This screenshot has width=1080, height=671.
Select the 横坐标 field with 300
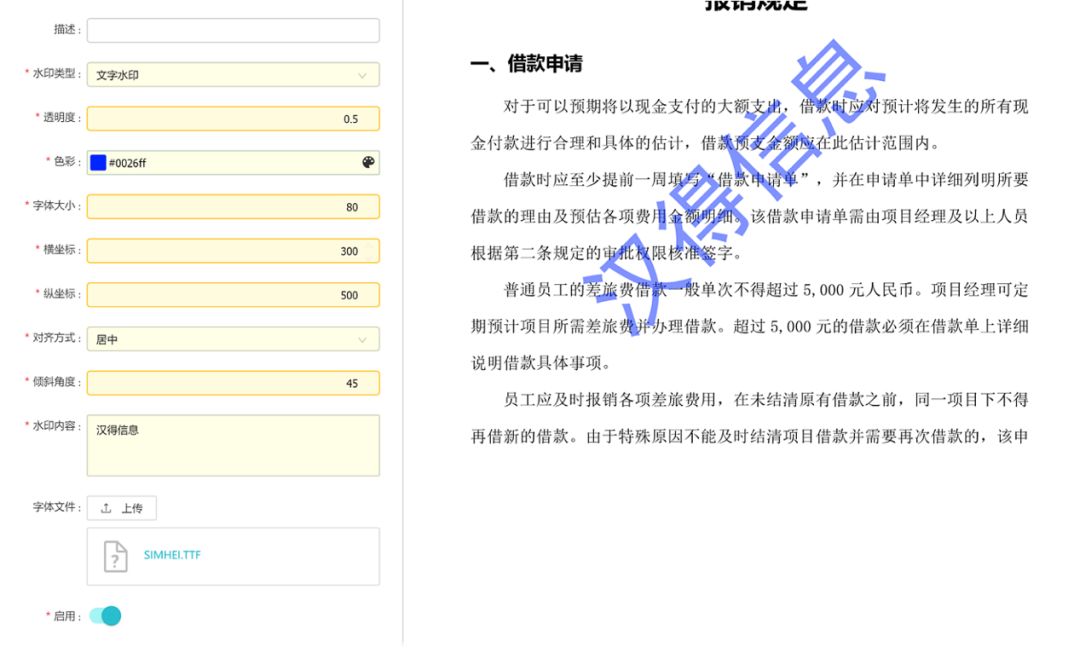click(232, 251)
